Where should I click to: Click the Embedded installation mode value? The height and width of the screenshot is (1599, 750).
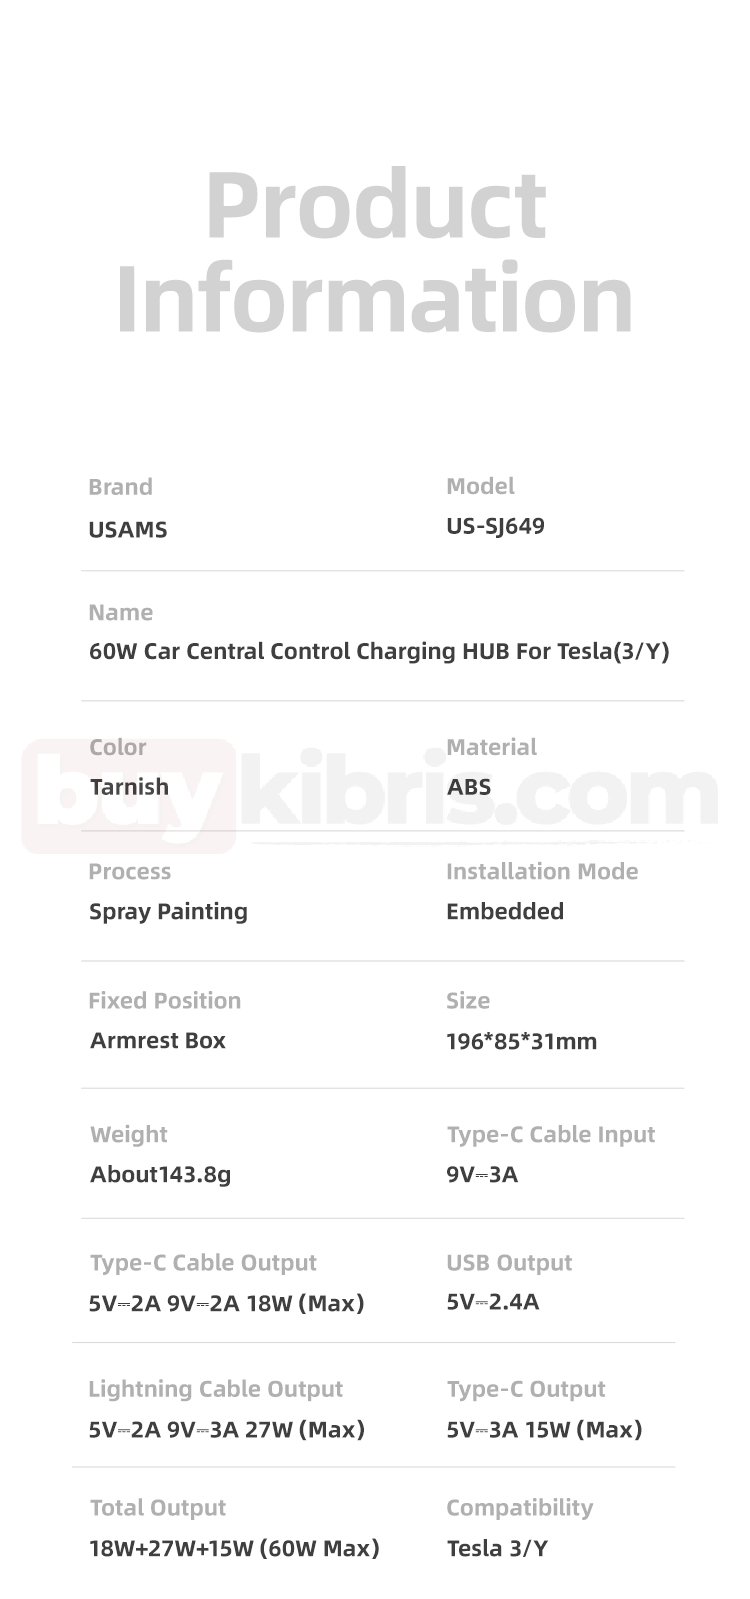505,912
